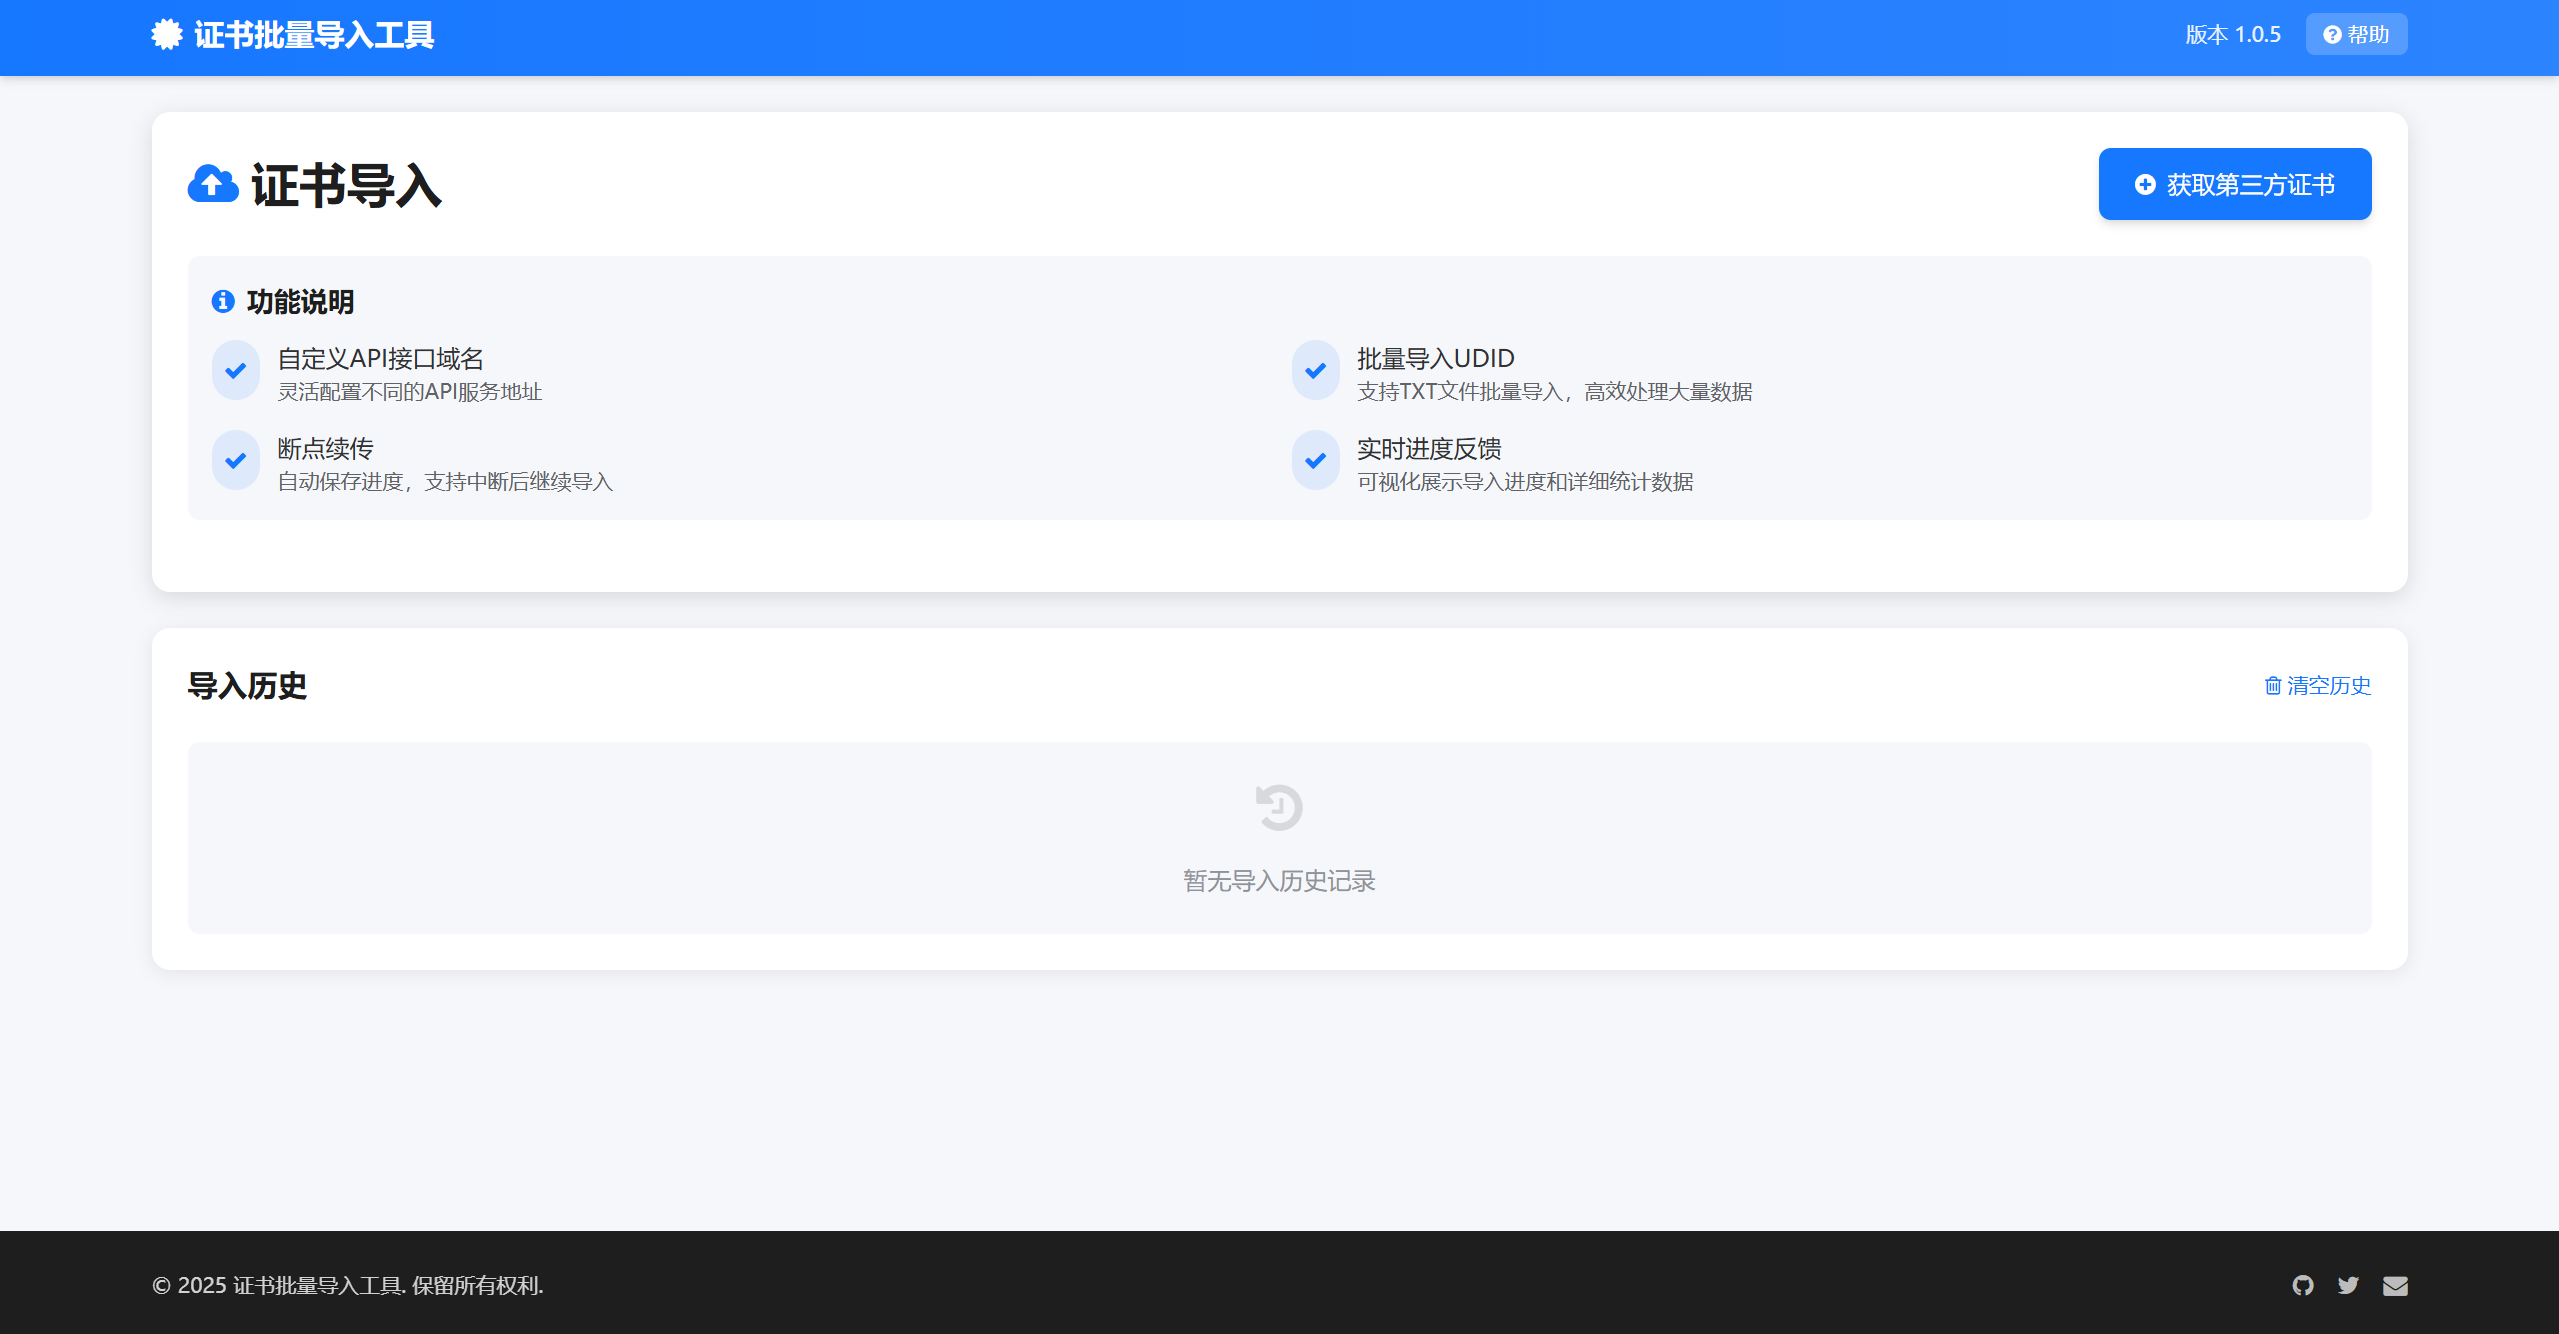Click the 证书批量导入工具 header title
The image size is (2559, 1334).
click(x=314, y=35)
